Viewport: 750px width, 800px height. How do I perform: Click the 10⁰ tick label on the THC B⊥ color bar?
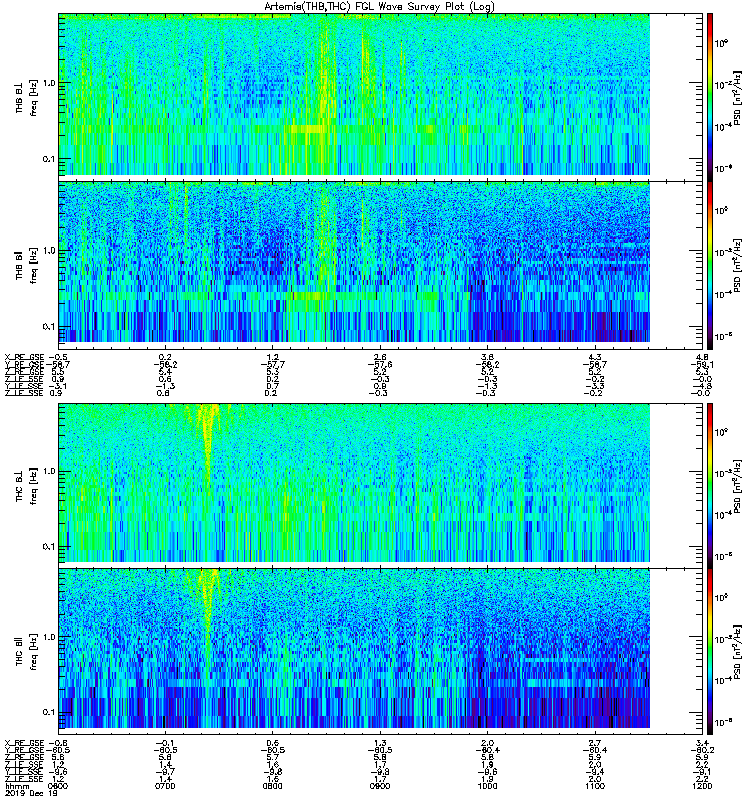coord(721,433)
